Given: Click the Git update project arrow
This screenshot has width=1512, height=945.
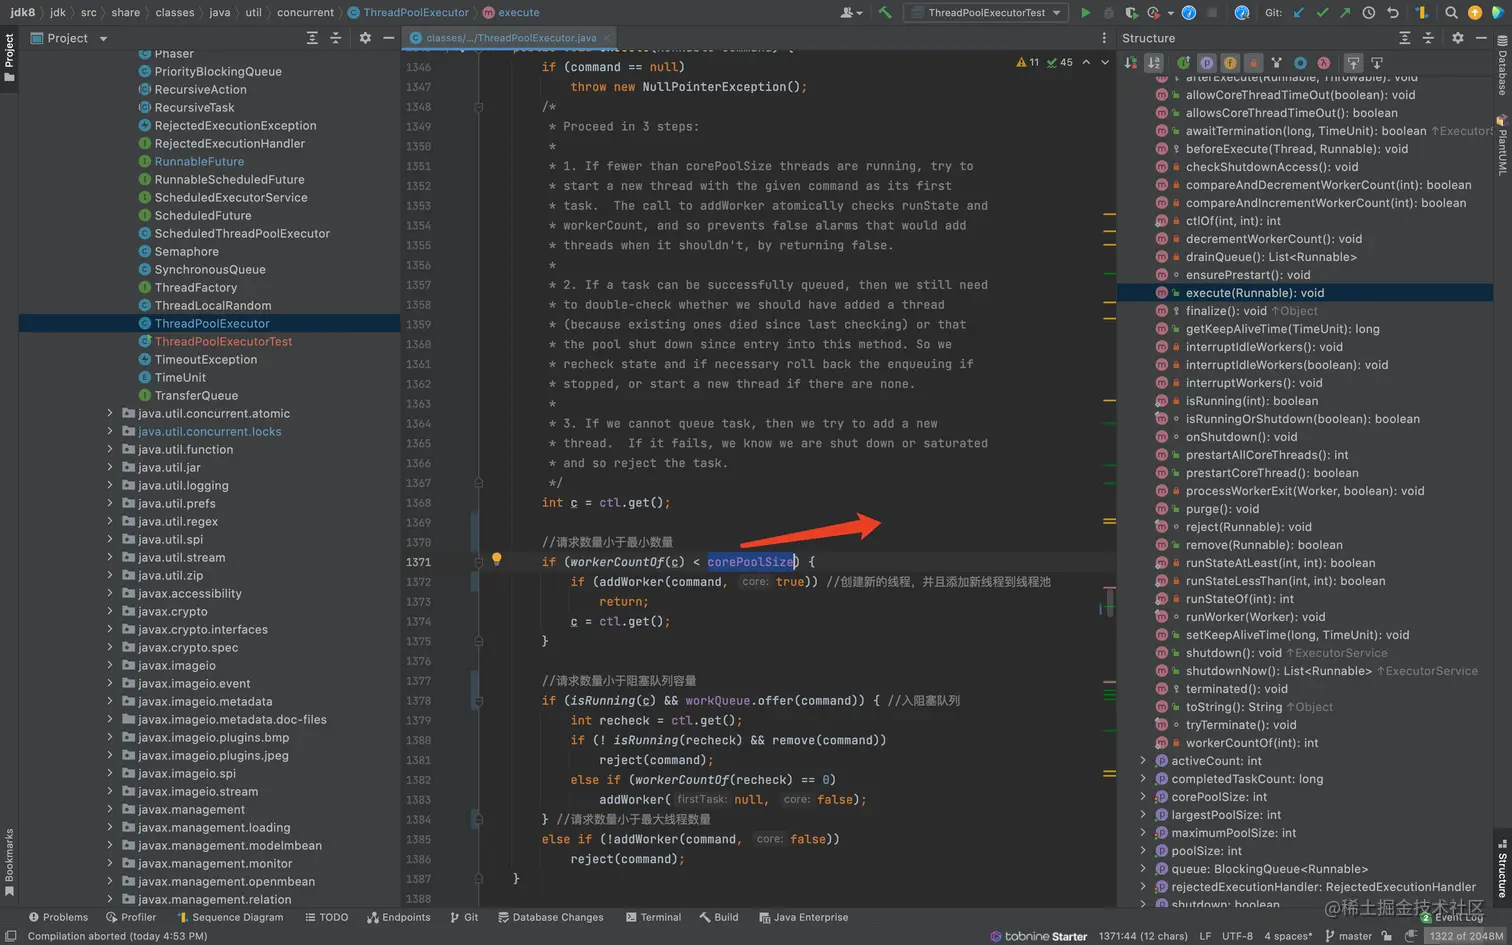Looking at the screenshot, I should pos(1299,12).
